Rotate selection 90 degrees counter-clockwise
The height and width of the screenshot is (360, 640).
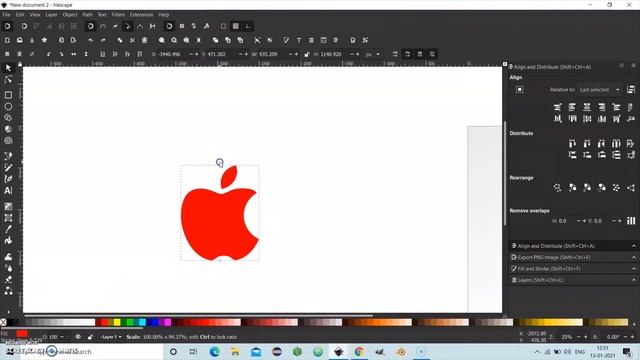[49, 54]
